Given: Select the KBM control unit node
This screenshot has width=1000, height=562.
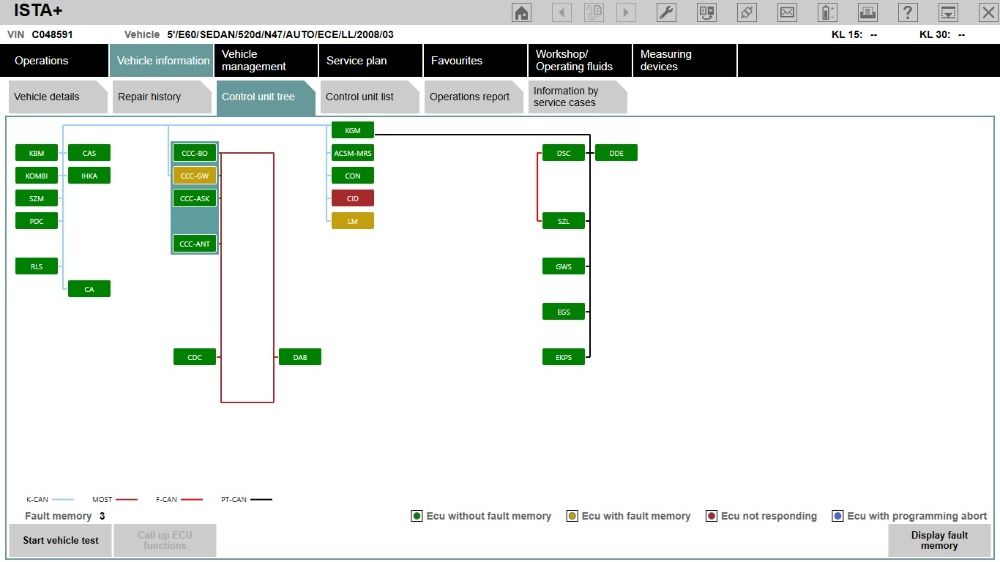Looking at the screenshot, I should click(36, 153).
